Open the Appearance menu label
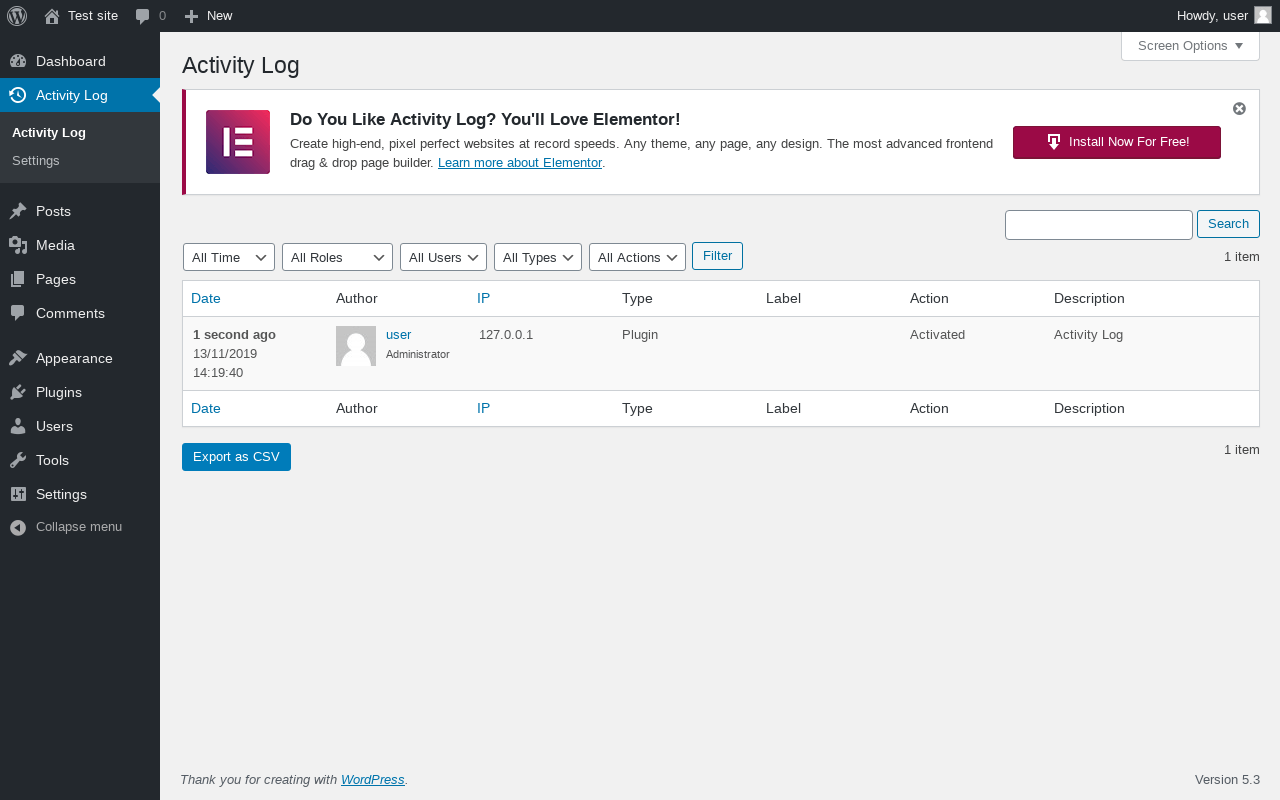 point(74,358)
